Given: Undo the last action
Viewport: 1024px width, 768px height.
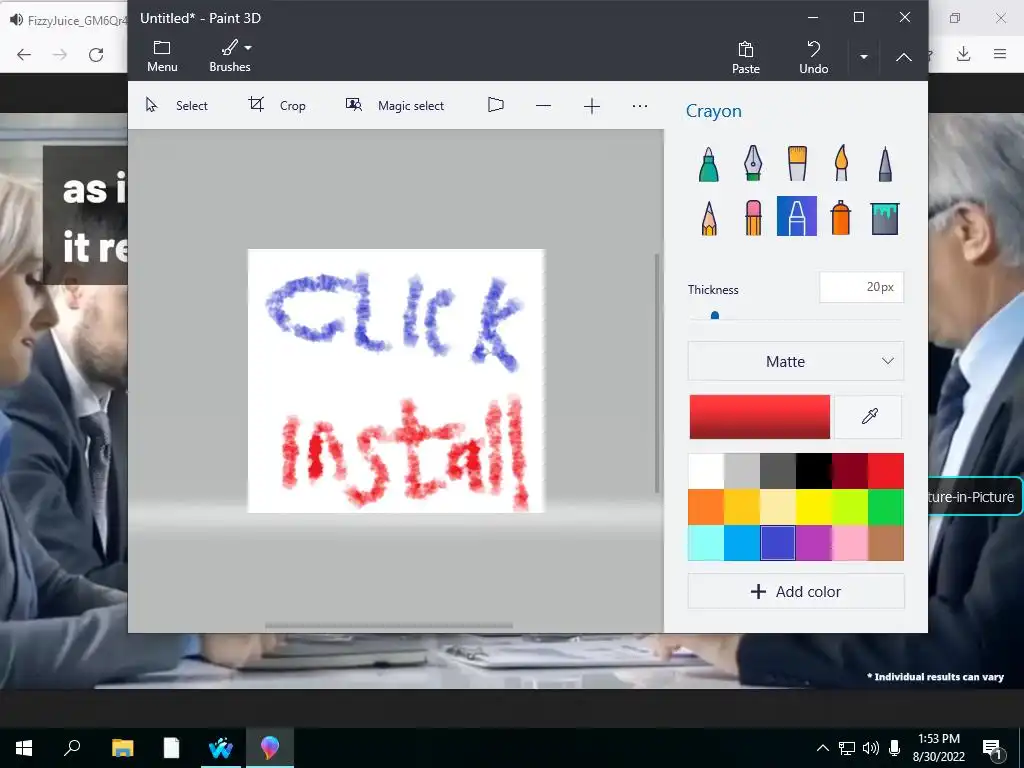Looking at the screenshot, I should pos(814,57).
